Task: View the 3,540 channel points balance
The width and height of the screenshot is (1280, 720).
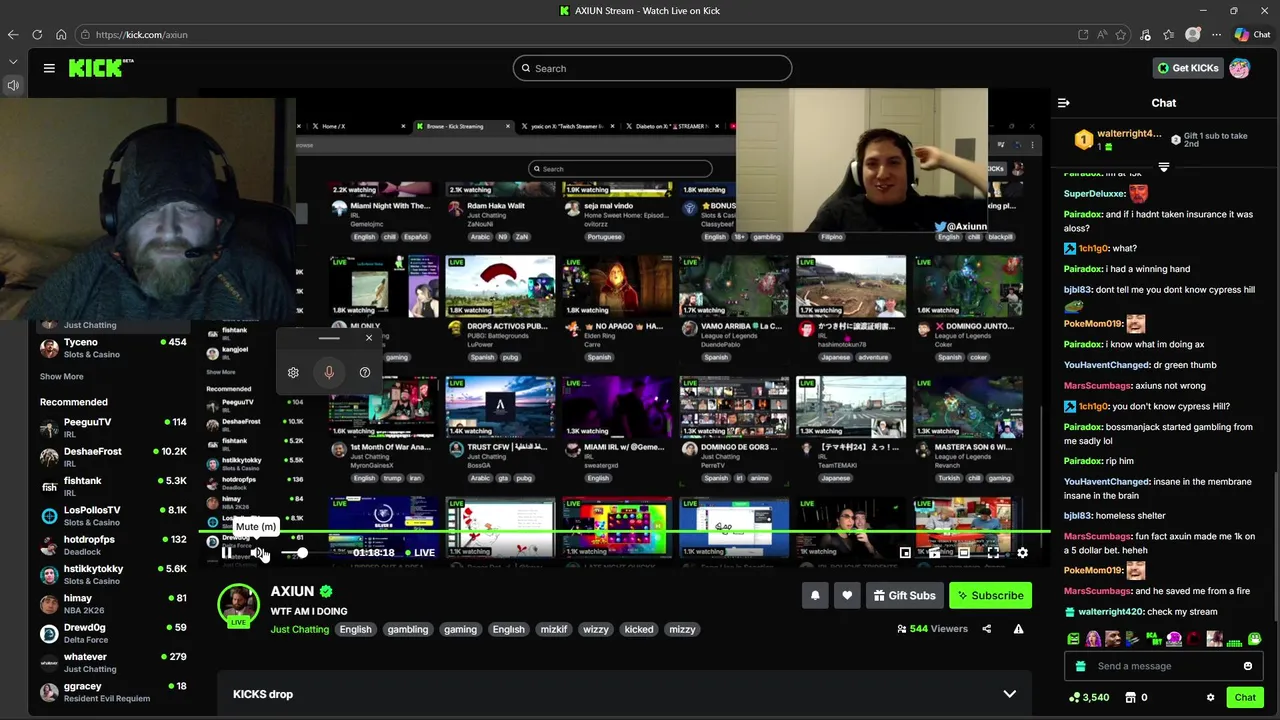Action: tap(1089, 697)
